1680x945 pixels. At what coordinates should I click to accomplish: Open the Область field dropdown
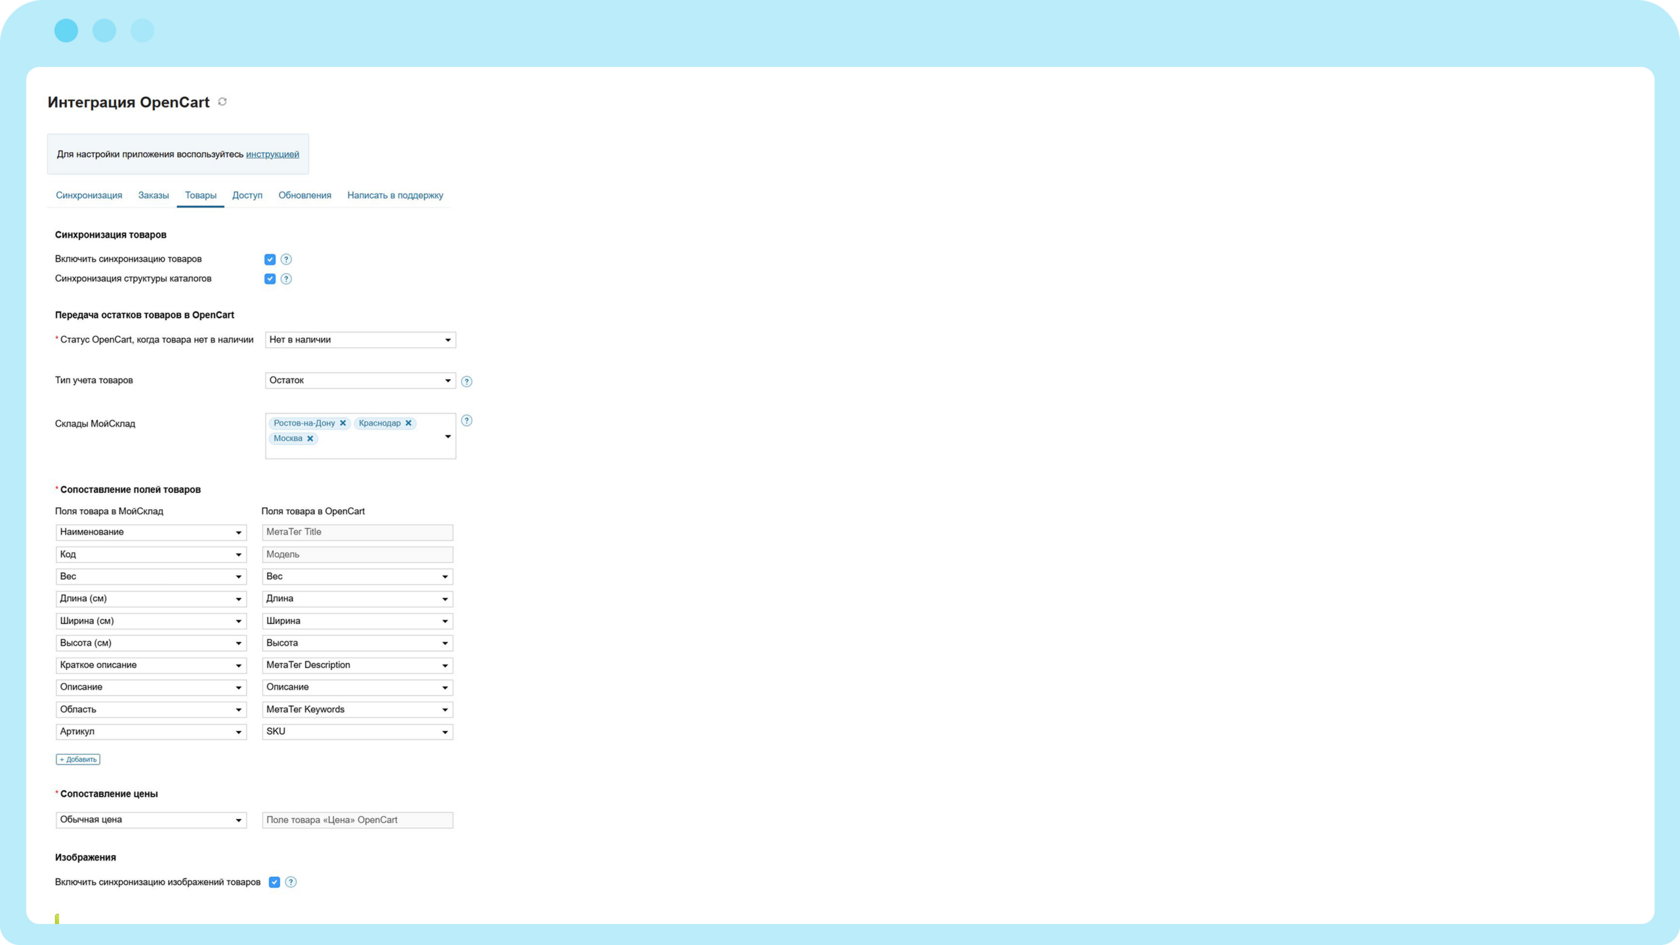[151, 709]
